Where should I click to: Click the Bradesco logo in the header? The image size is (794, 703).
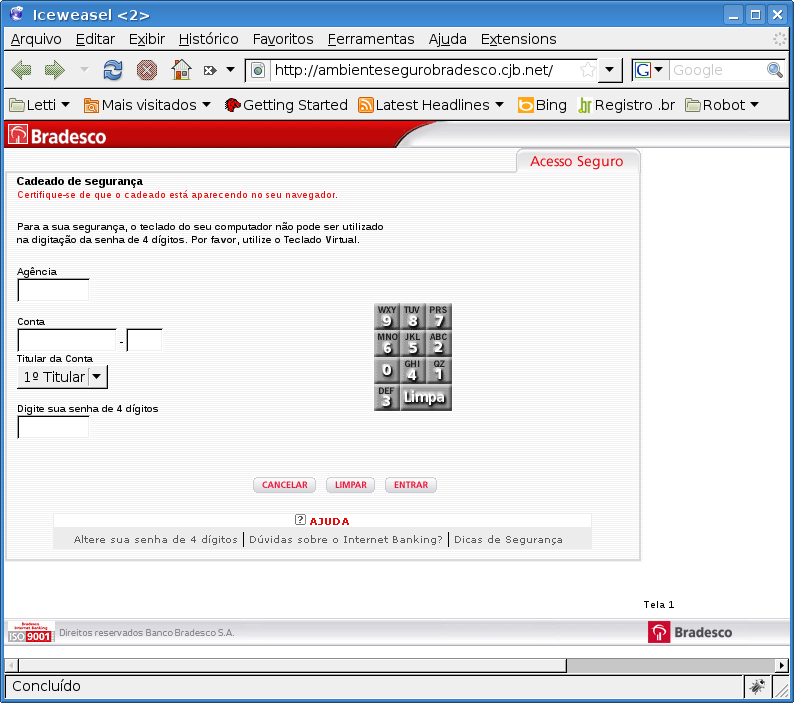click(x=57, y=136)
